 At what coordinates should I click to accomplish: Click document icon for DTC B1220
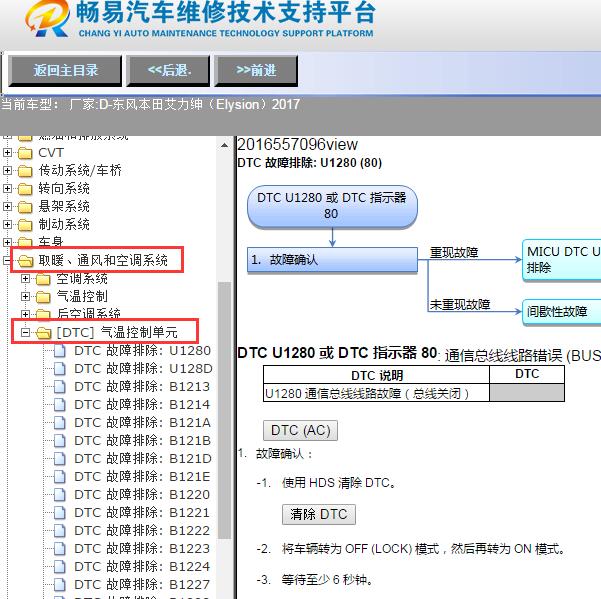click(60, 495)
